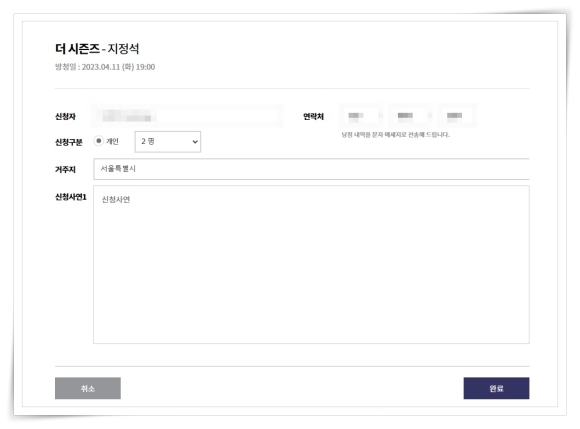Viewport: 580px width, 429px height.
Task: Click the 완료 submit button
Action: point(496,388)
